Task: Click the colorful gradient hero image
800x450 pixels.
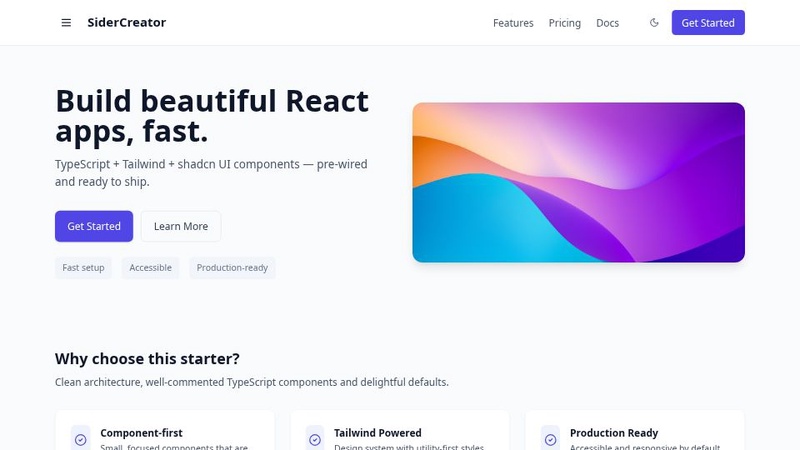Action: coord(579,183)
